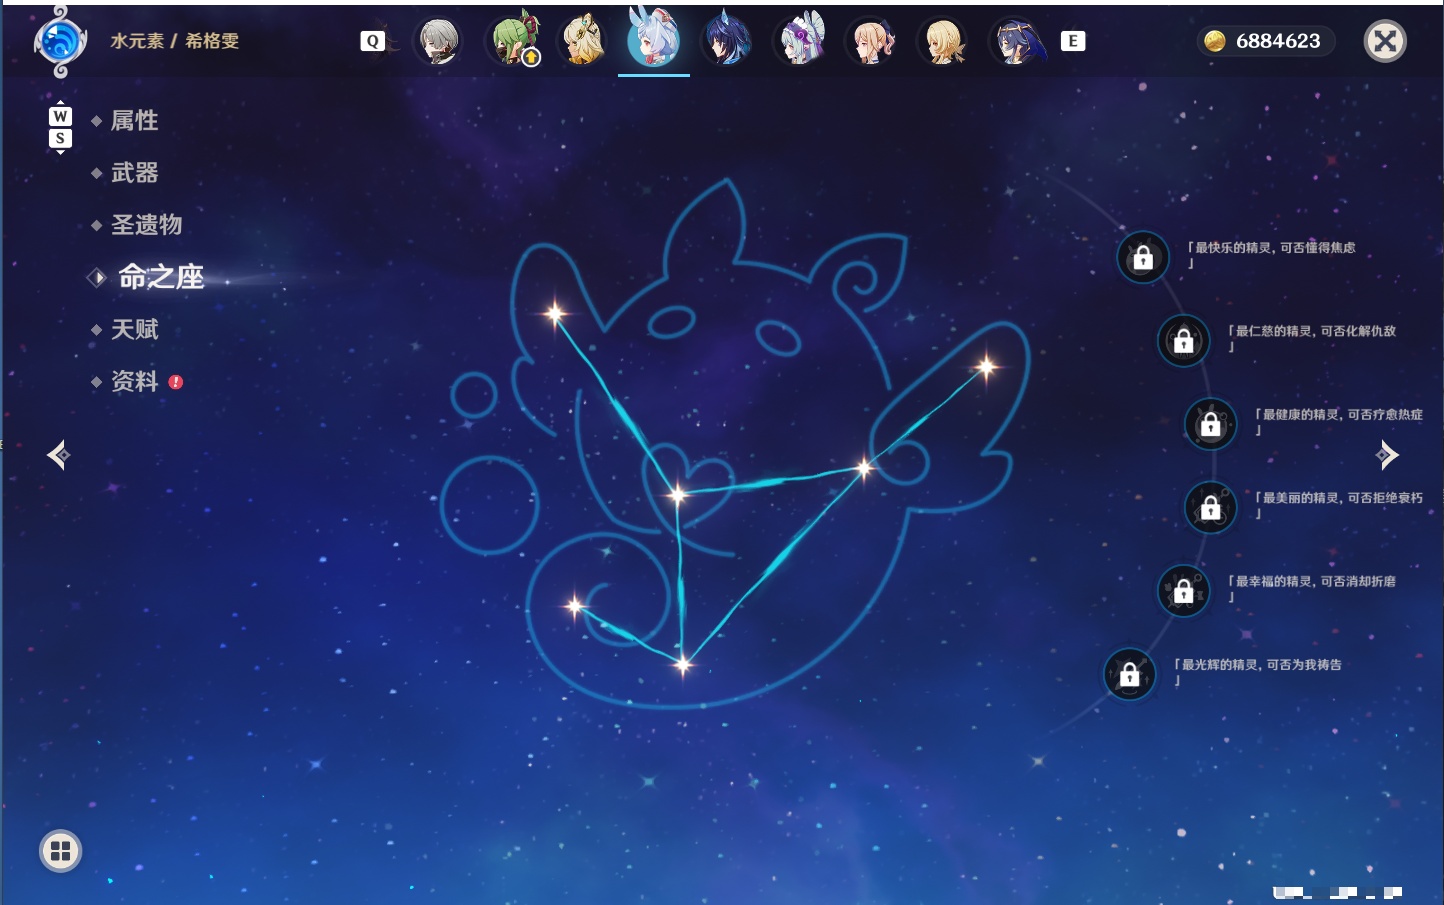
Task: Select the blonde avatar with dark hair ribbon
Action: tap(871, 41)
